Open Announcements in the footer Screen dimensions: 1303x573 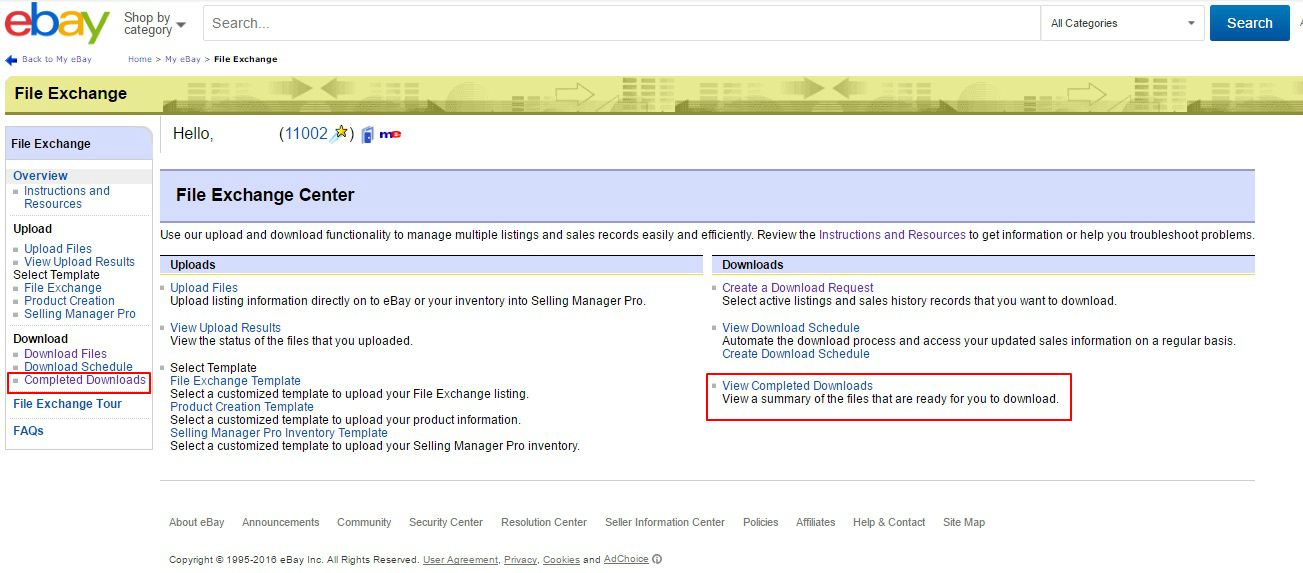point(281,522)
